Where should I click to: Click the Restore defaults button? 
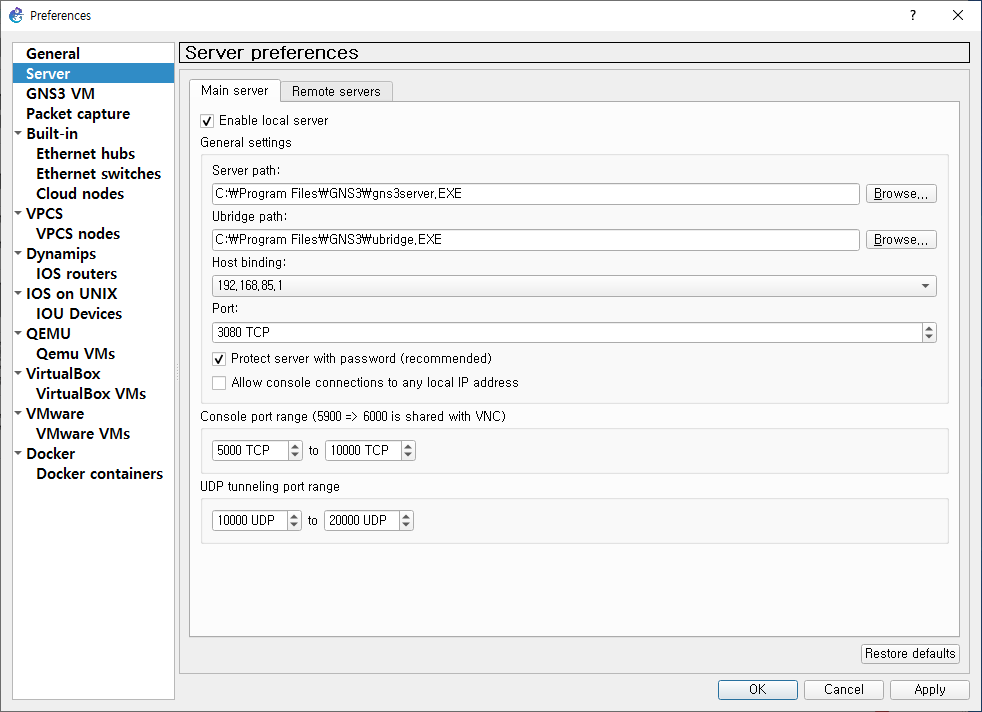click(910, 654)
